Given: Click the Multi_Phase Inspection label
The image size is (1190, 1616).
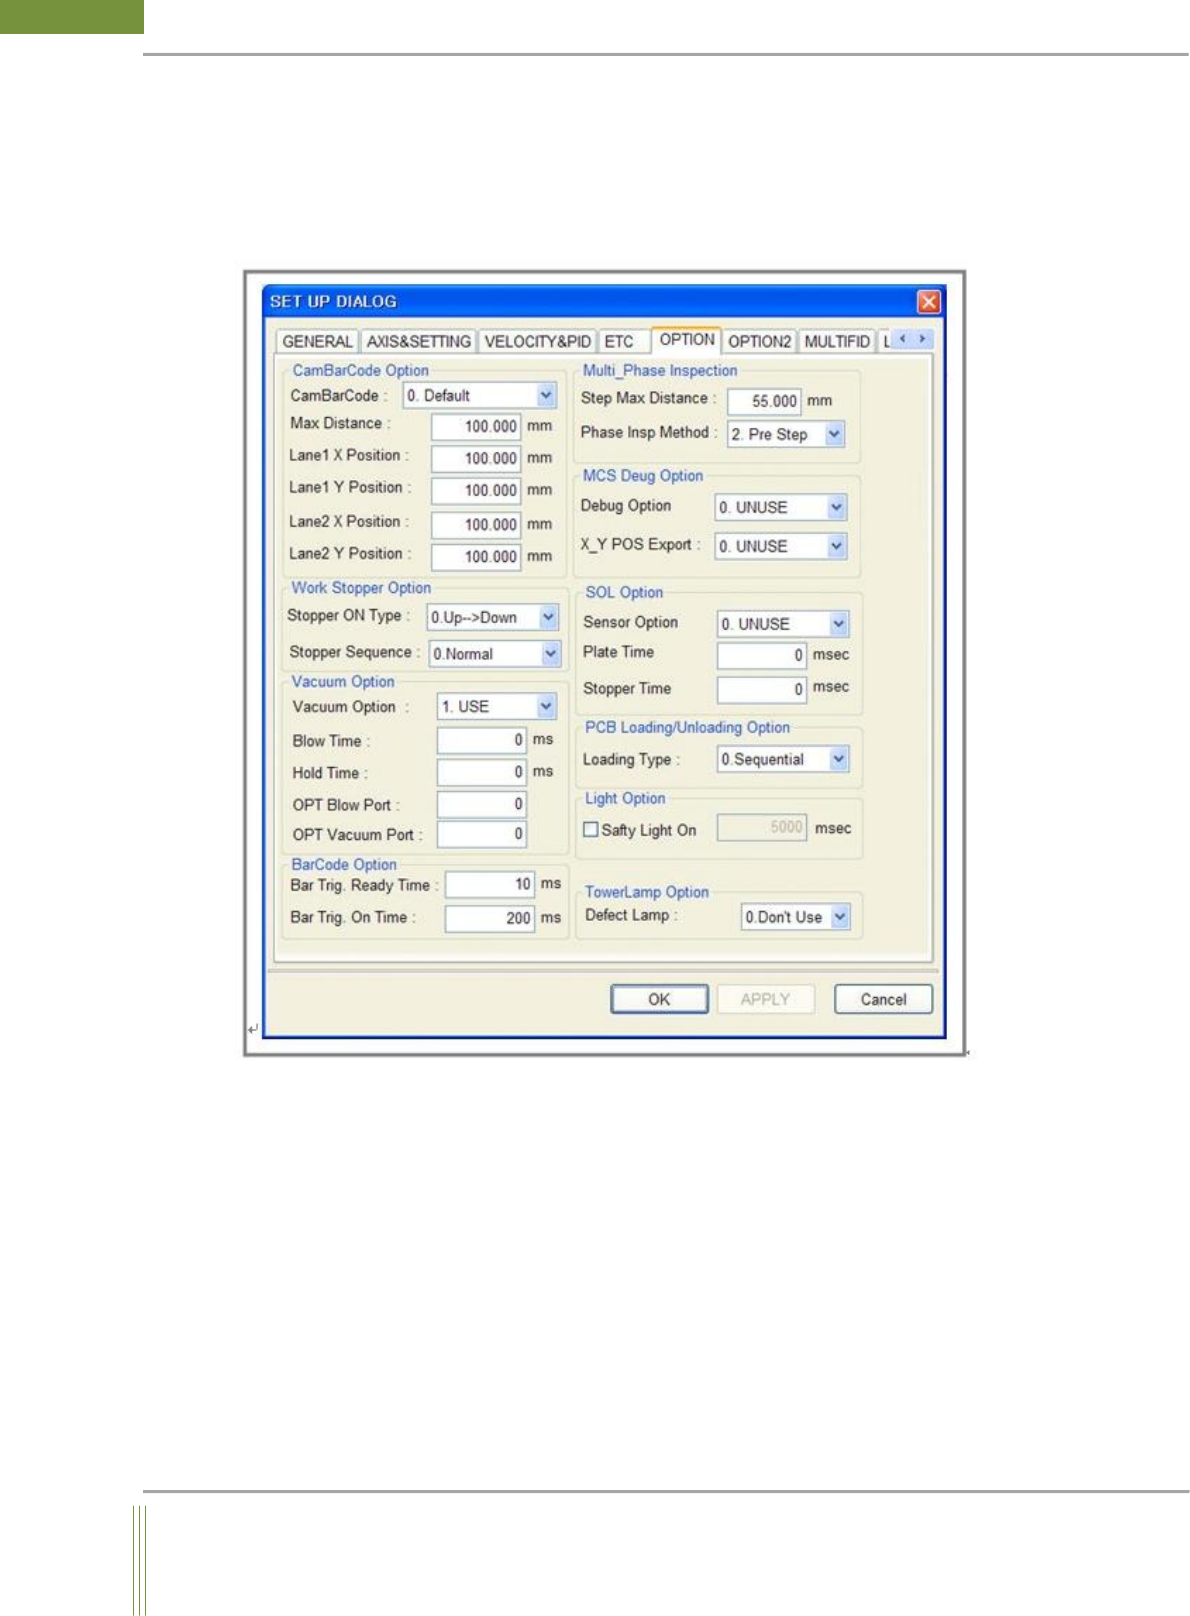Looking at the screenshot, I should (x=660, y=370).
